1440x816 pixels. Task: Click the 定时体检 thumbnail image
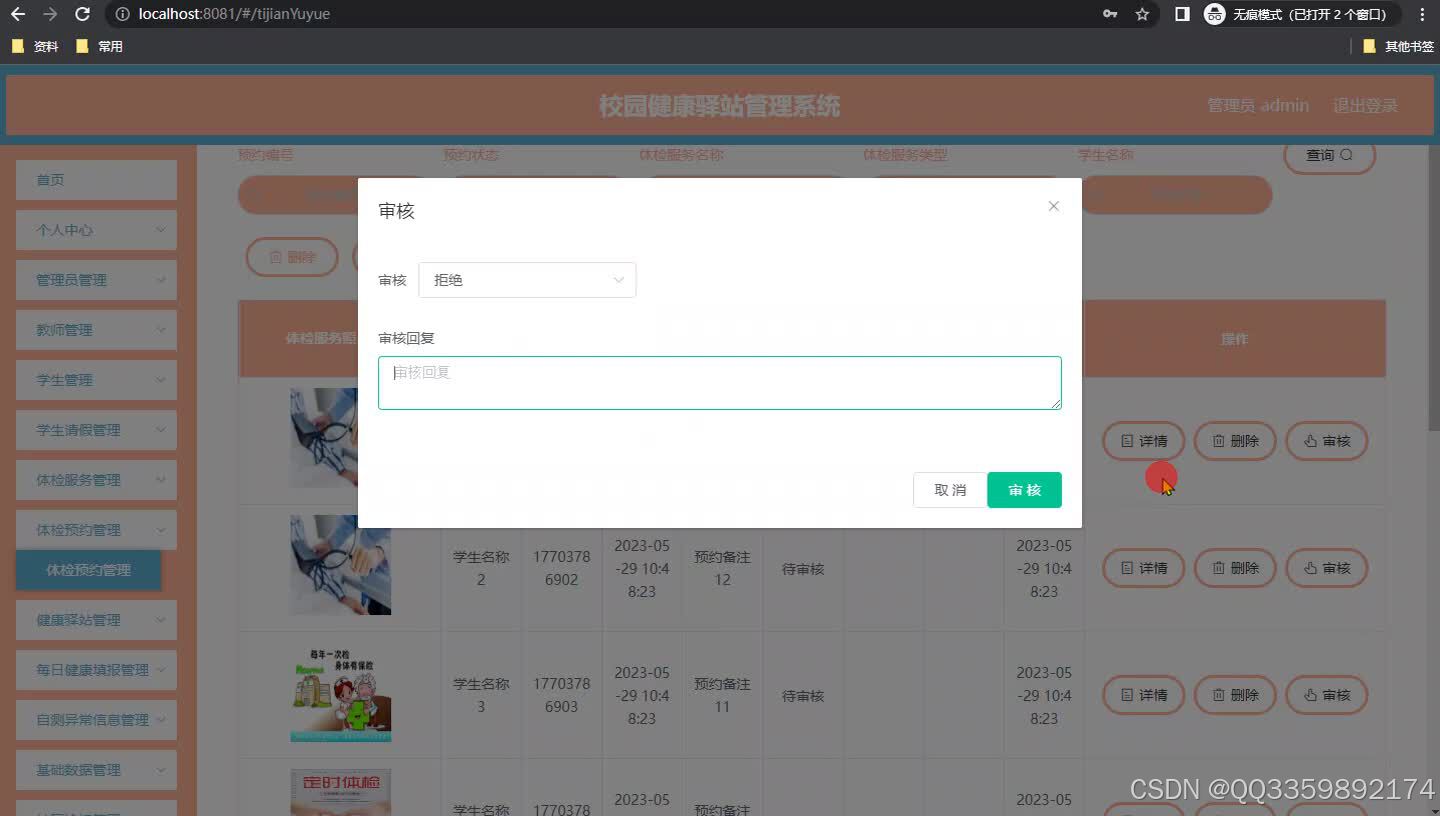[340, 792]
